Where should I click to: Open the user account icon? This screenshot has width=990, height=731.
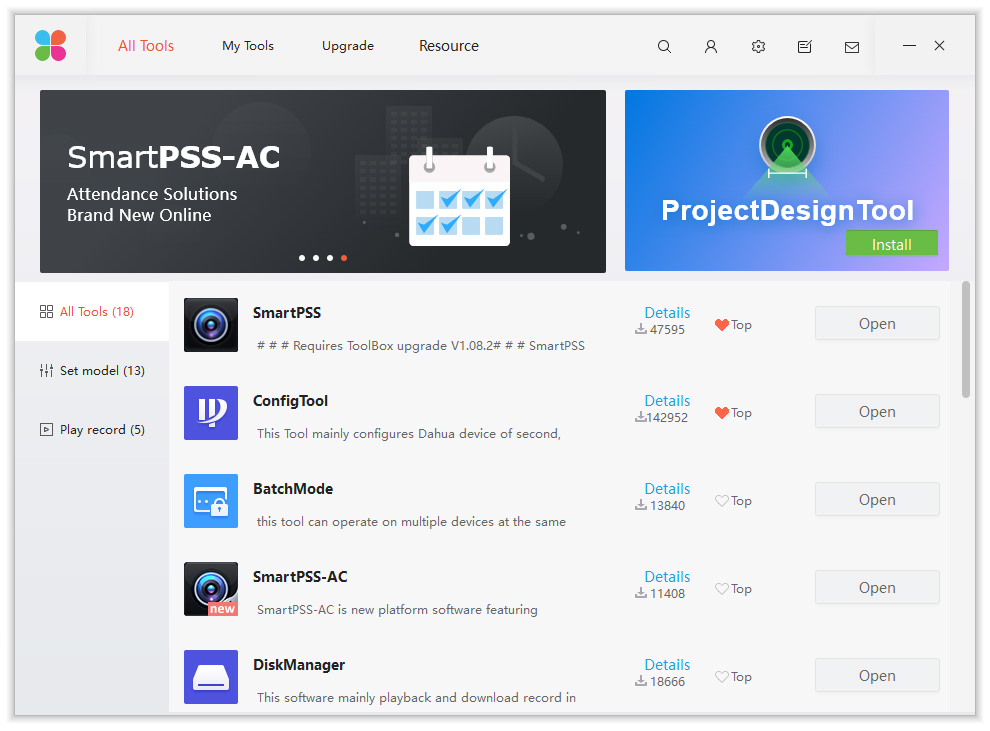(711, 46)
